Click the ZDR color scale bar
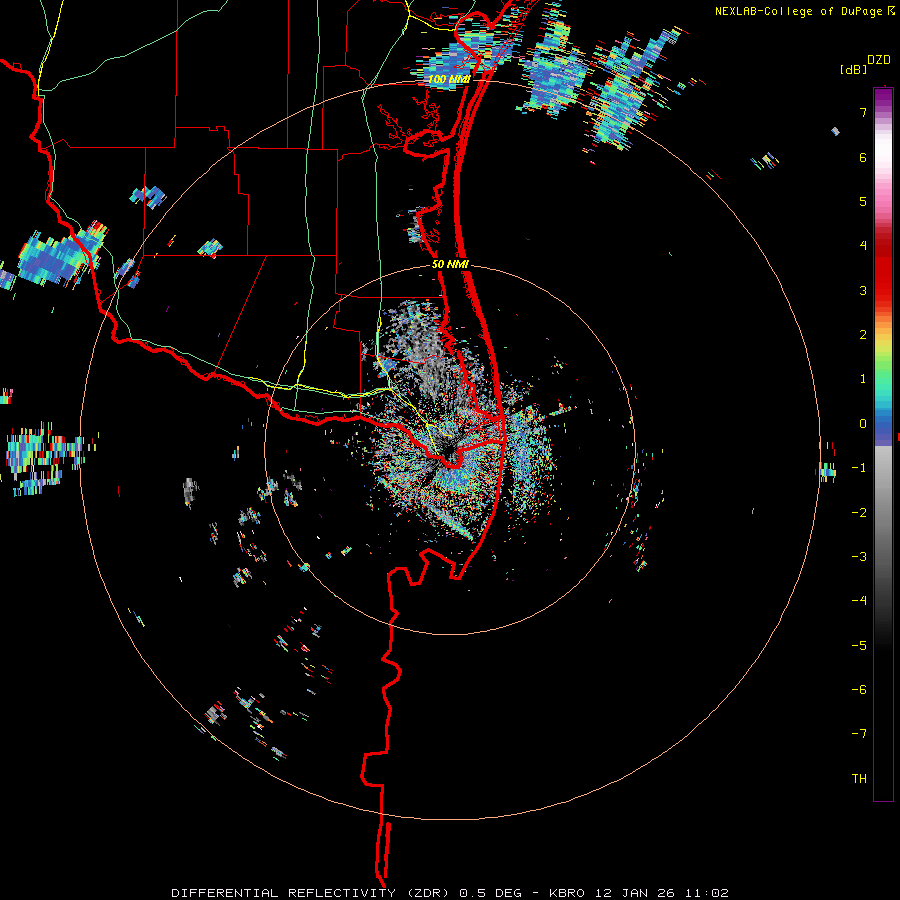Viewport: 900px width, 900px height. (883, 444)
